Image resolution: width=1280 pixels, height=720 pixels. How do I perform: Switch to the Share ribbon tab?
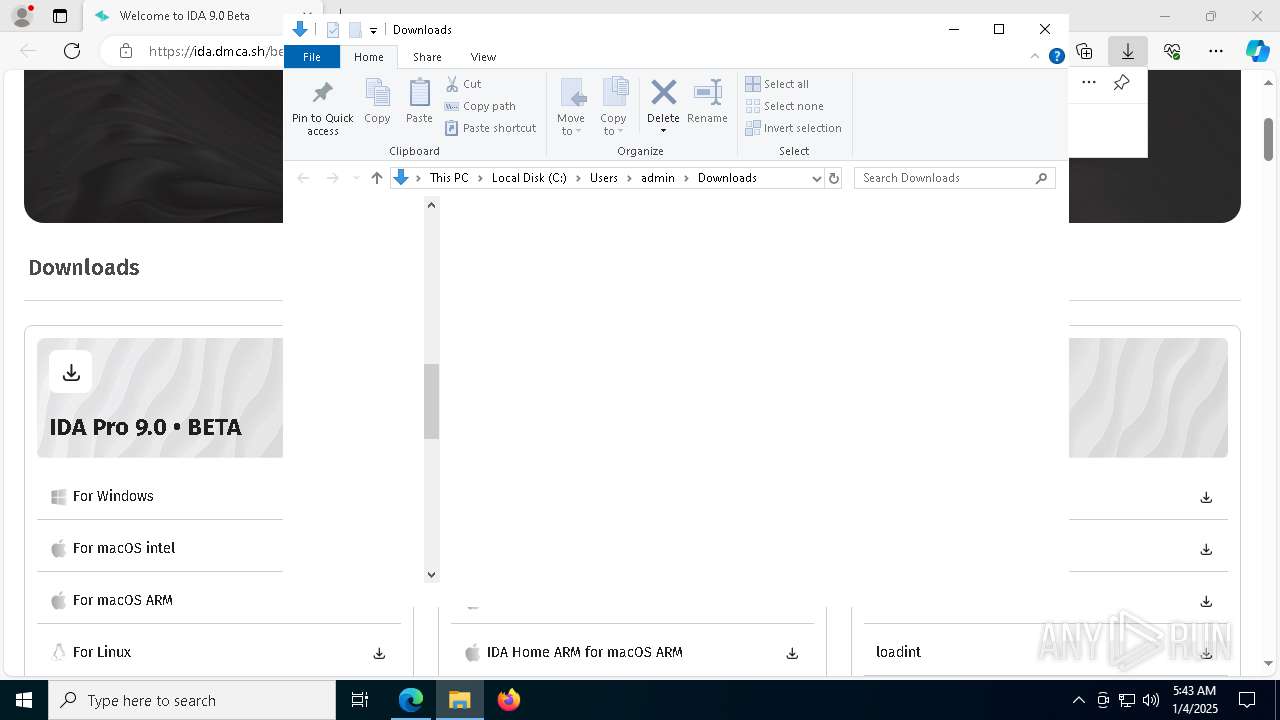[427, 57]
